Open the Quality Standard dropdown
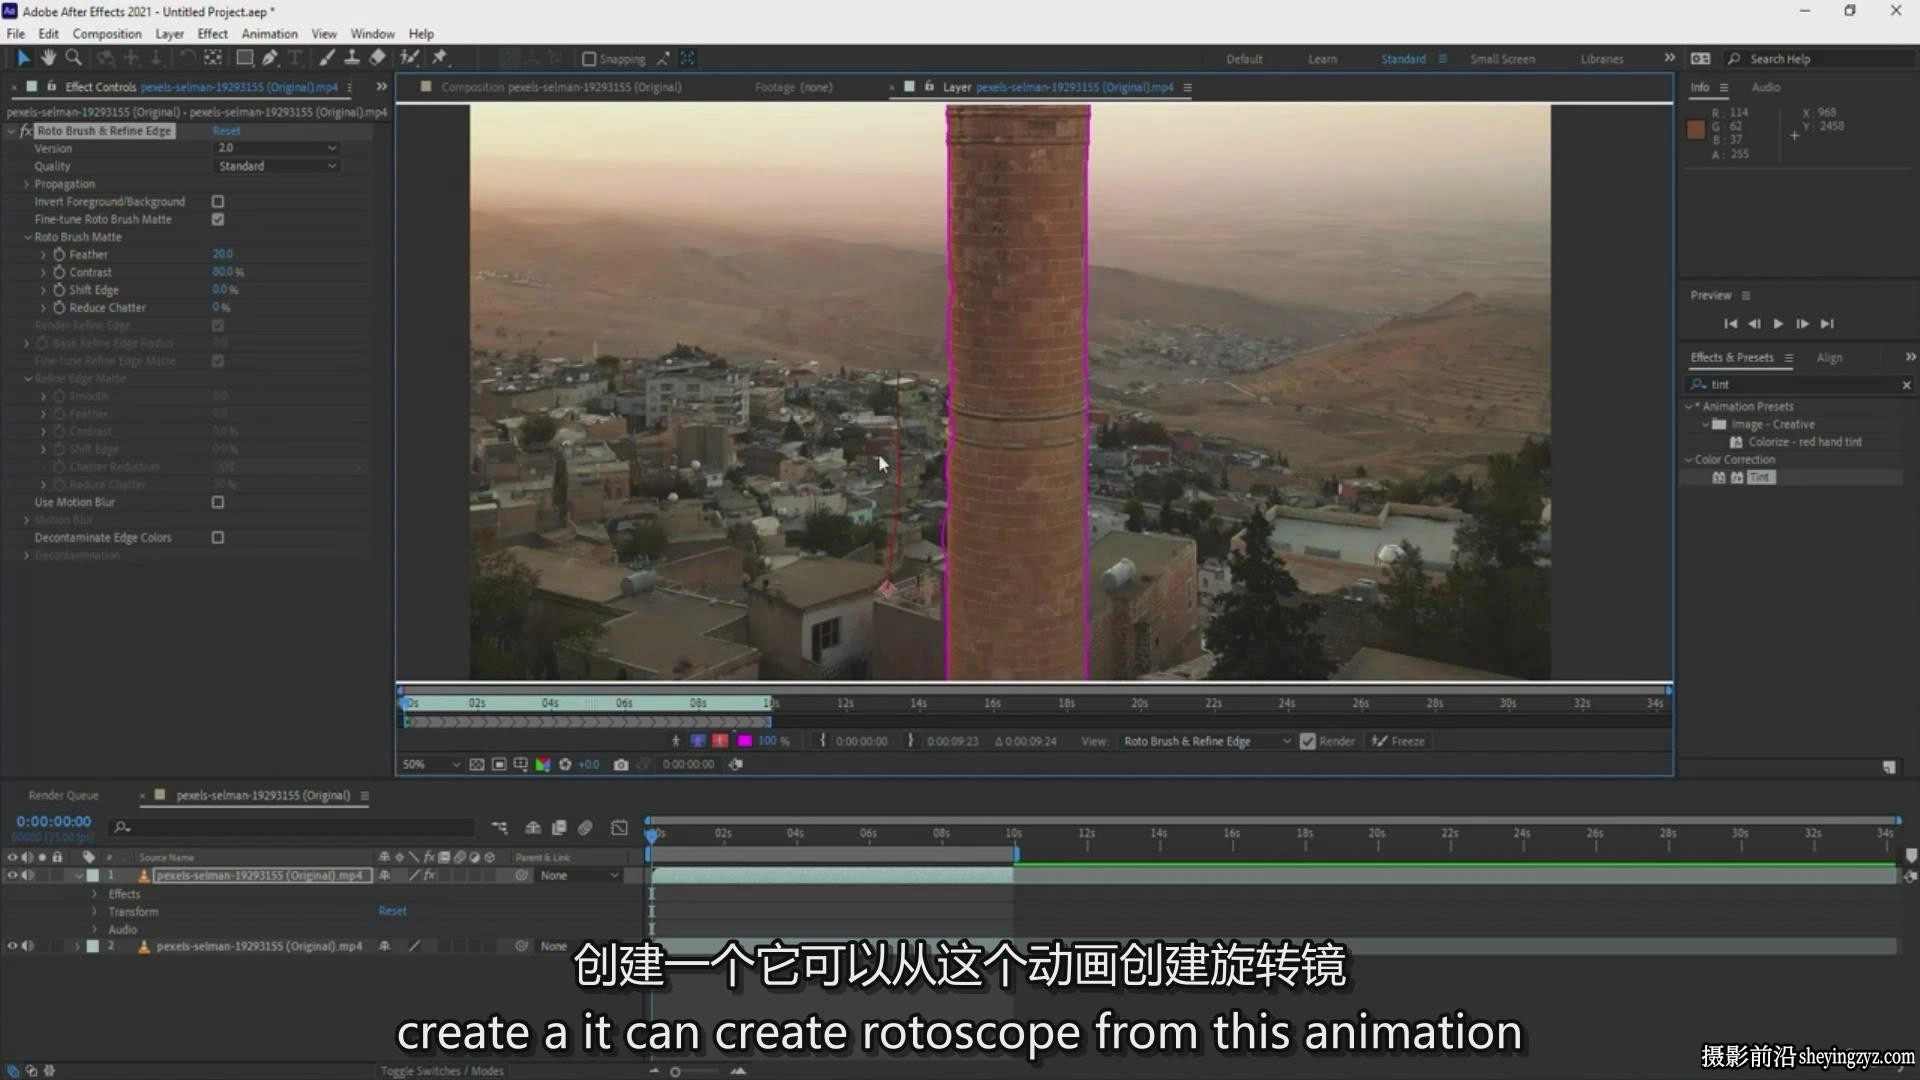1920x1080 pixels. [277, 166]
